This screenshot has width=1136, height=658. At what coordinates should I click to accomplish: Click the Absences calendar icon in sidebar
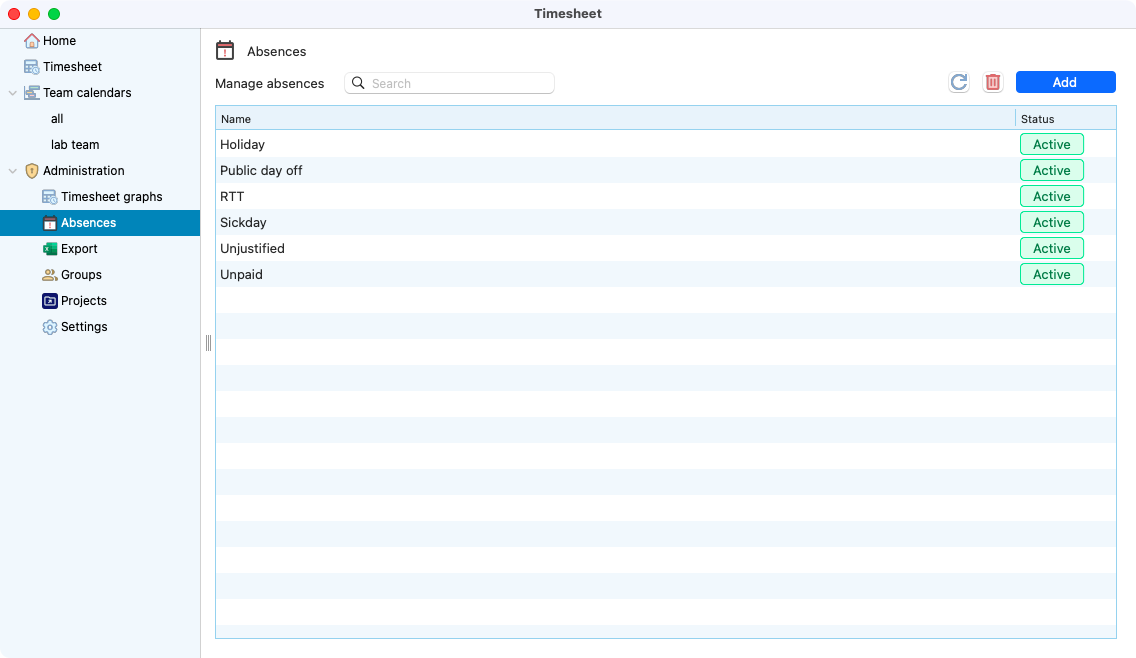49,223
